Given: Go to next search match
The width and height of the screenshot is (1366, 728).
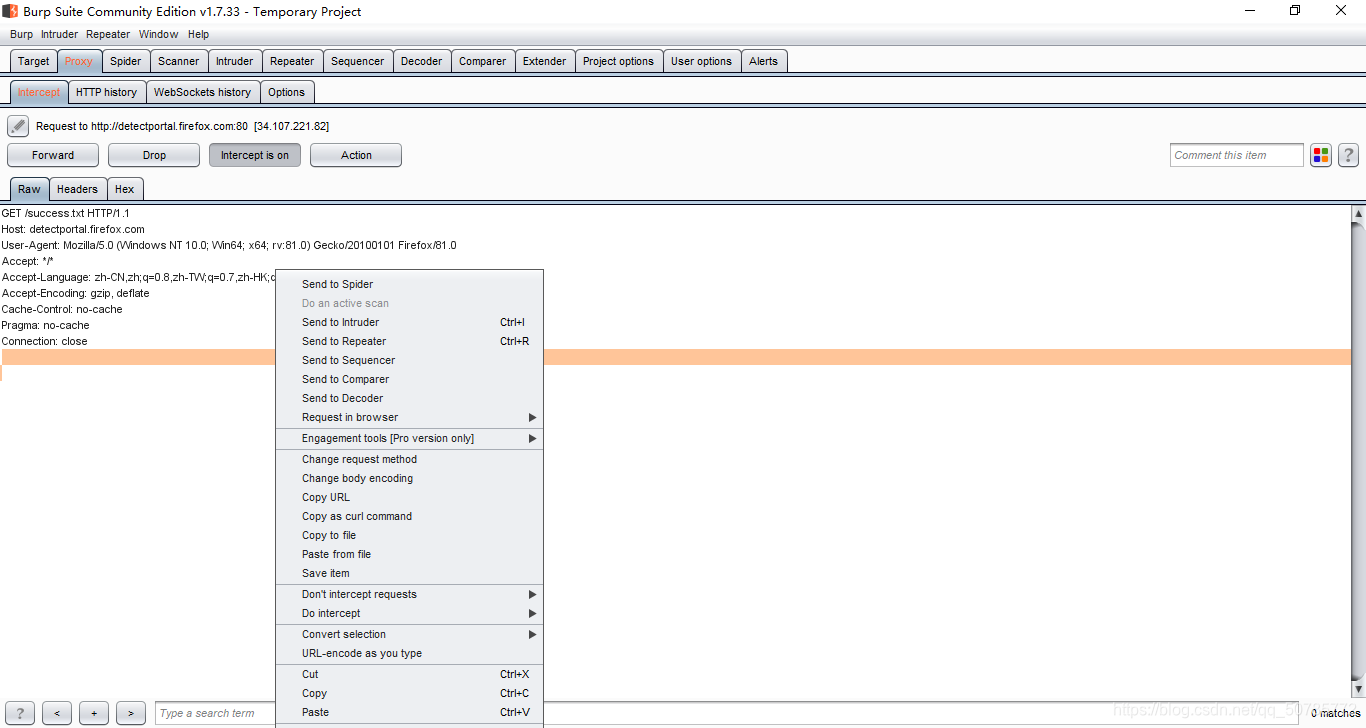Looking at the screenshot, I should 131,713.
